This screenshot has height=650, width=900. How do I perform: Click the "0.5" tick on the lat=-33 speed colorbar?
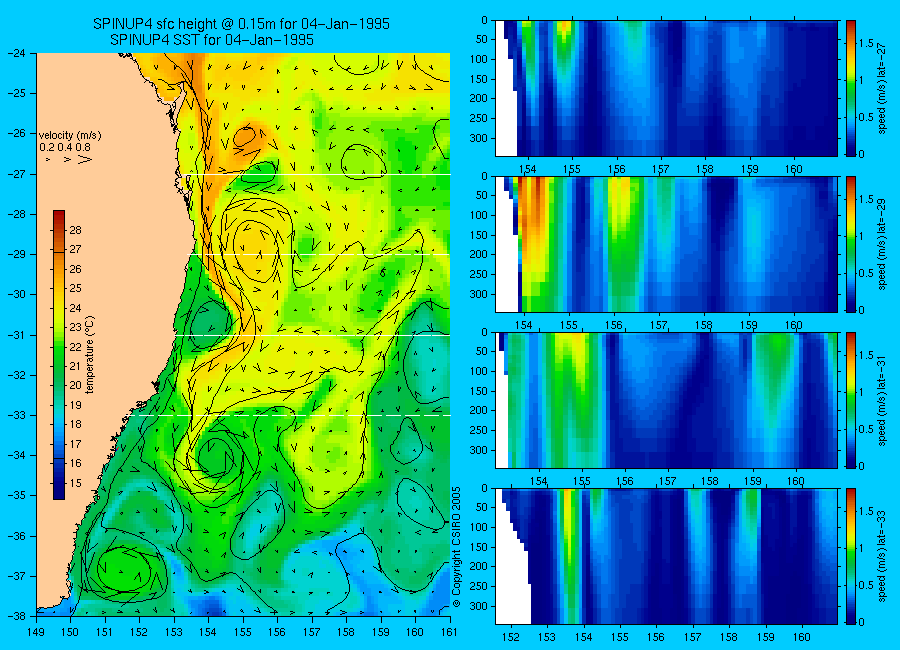[x=867, y=585]
